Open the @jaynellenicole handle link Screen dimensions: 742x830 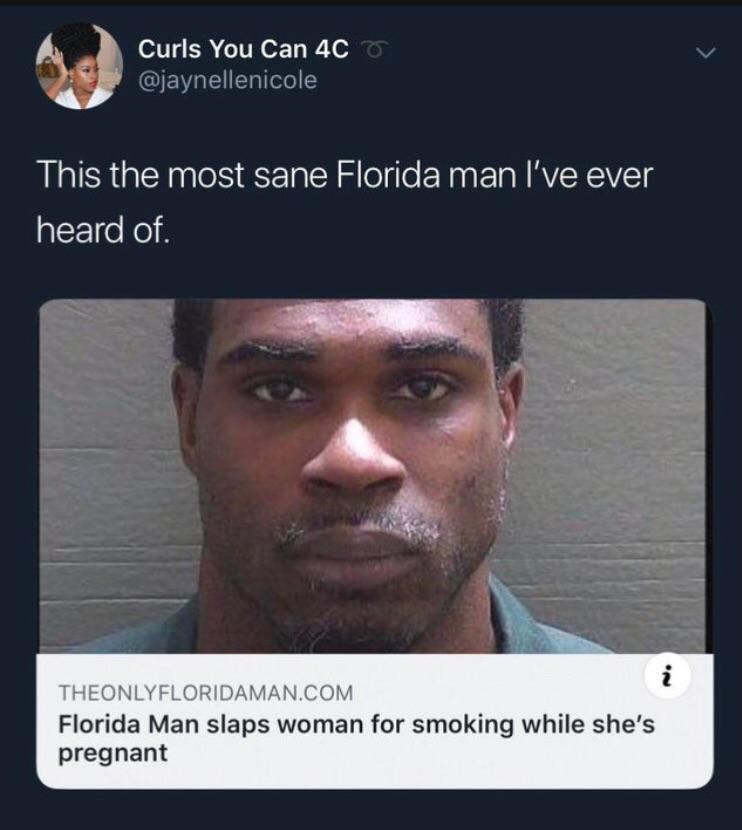pos(228,80)
